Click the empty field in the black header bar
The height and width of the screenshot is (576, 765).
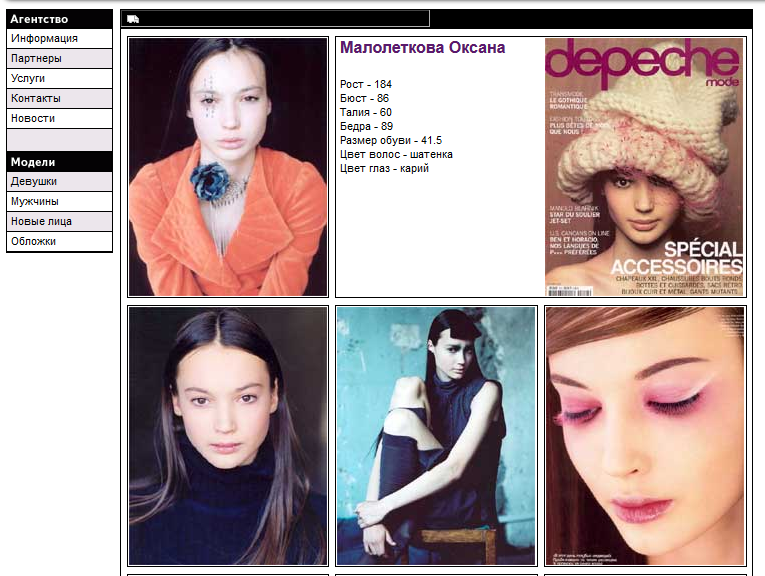(x=276, y=19)
